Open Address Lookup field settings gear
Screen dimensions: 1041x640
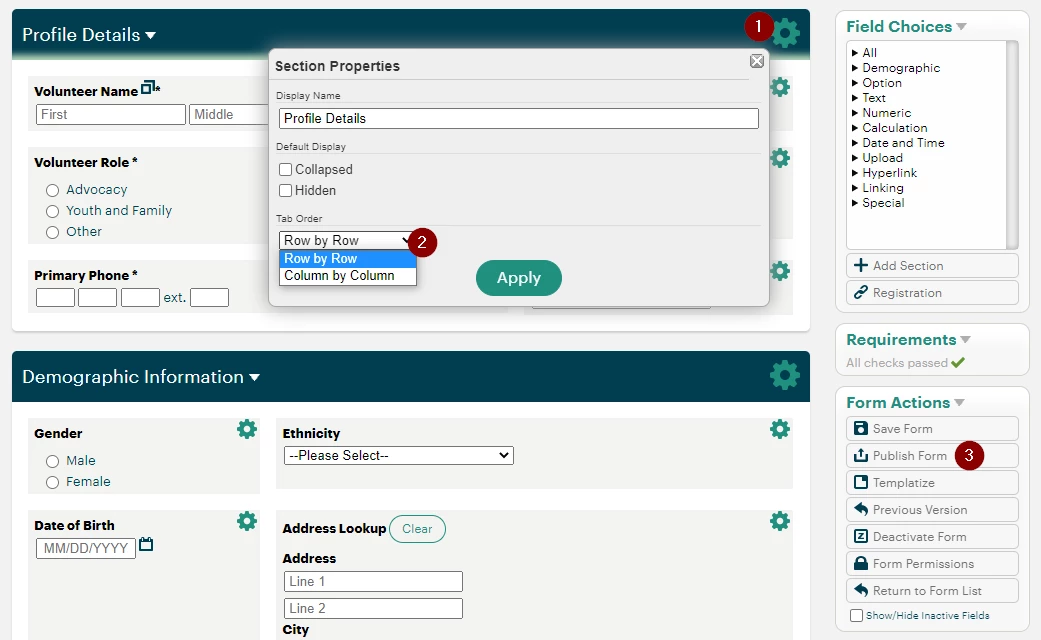coord(780,521)
